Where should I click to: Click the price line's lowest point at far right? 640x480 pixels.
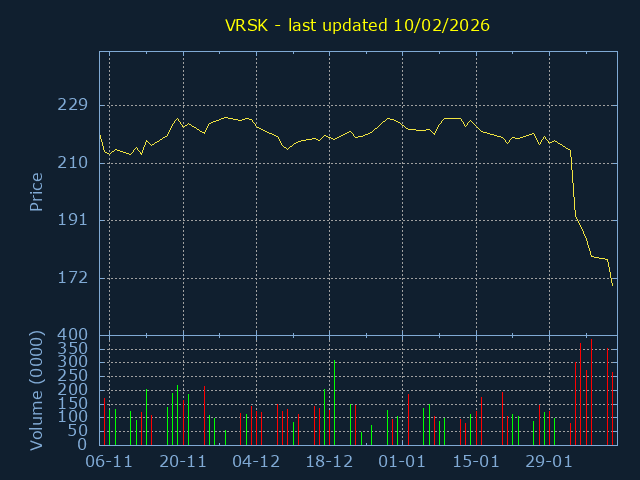point(612,285)
